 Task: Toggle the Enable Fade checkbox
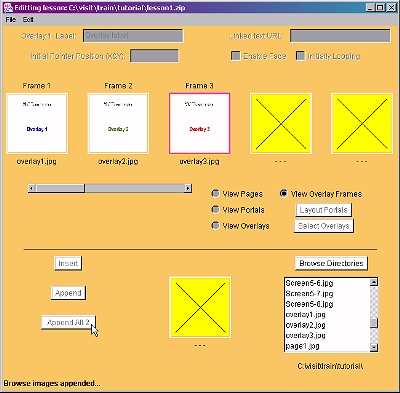tap(236, 56)
